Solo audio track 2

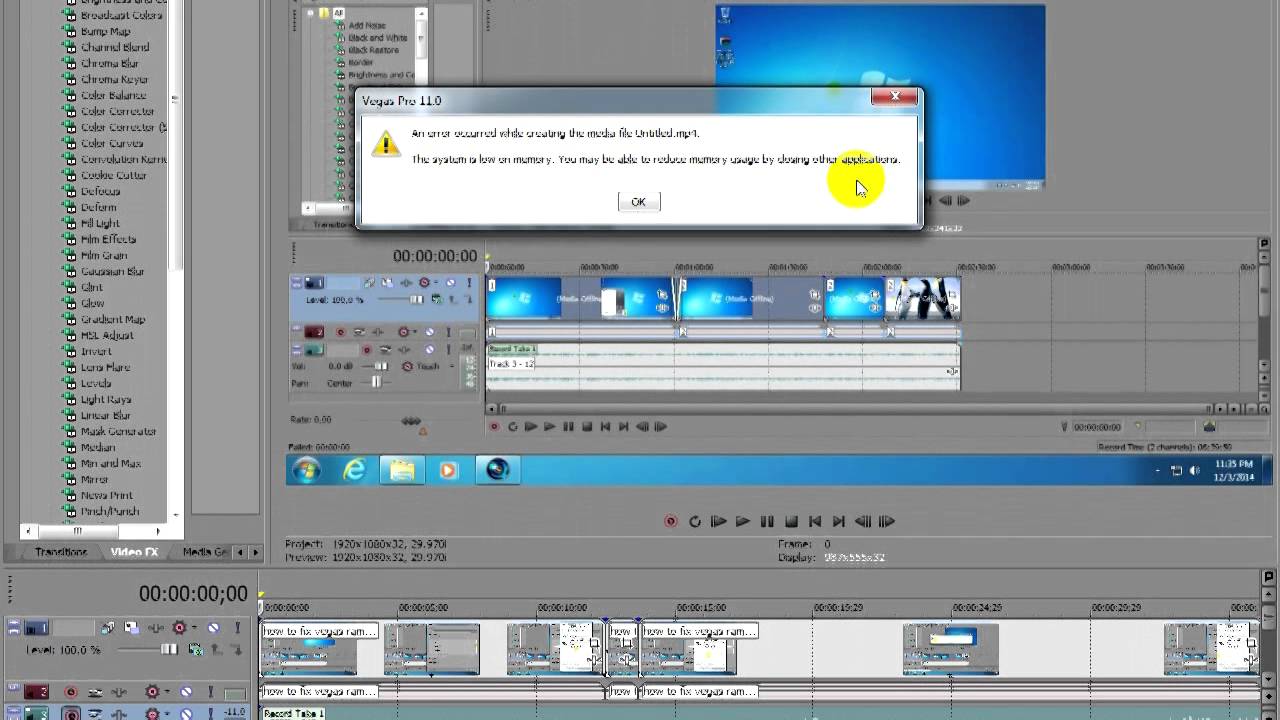click(x=211, y=692)
